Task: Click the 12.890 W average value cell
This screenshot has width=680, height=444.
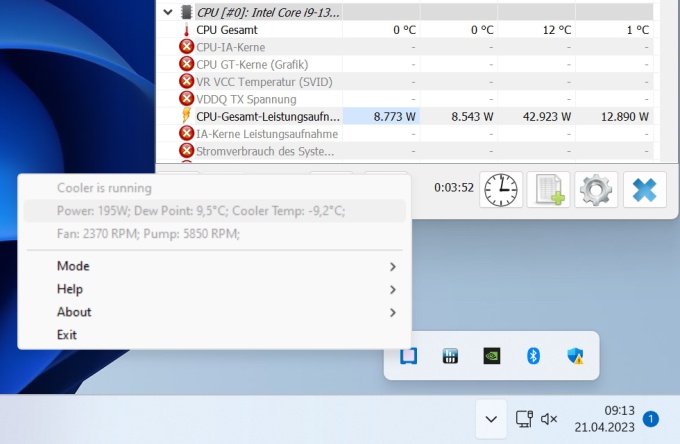Action: pos(615,116)
